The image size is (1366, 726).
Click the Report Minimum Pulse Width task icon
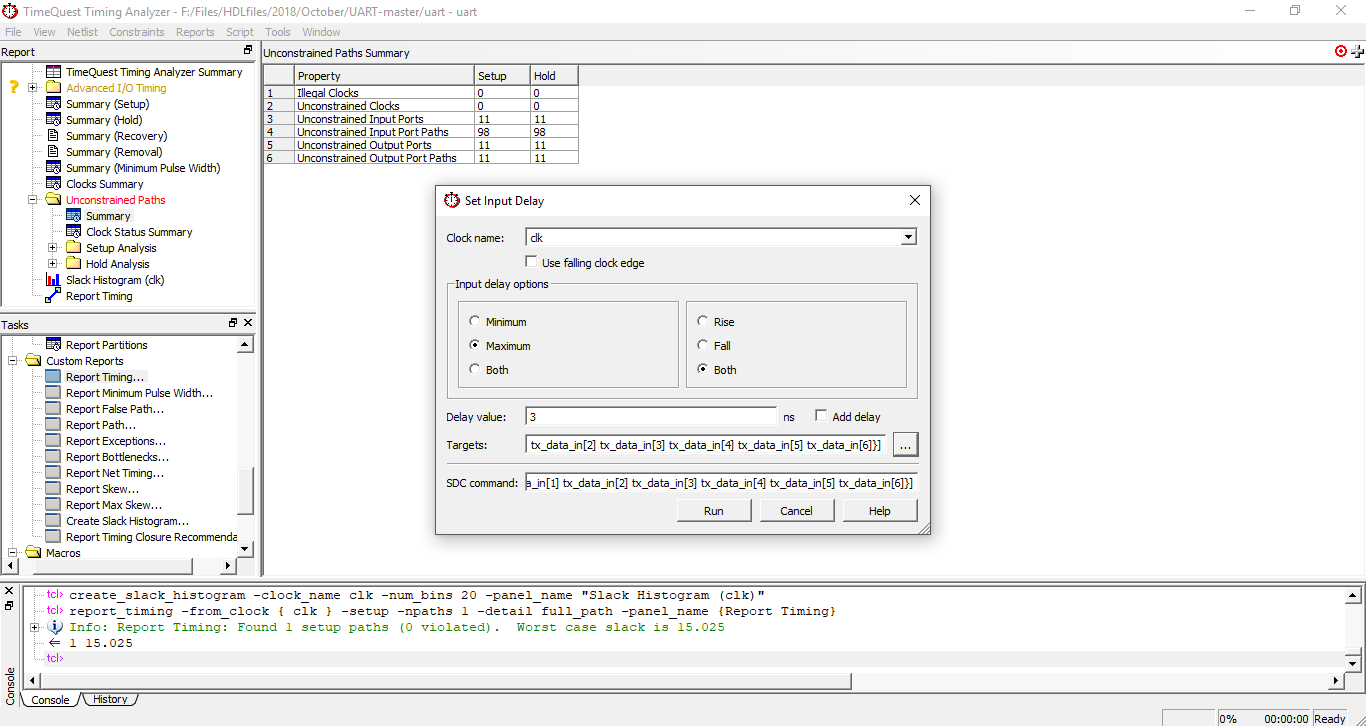[x=53, y=393]
